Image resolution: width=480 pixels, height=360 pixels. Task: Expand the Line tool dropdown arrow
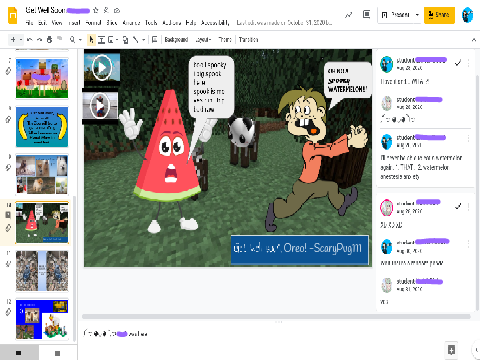click(x=143, y=40)
